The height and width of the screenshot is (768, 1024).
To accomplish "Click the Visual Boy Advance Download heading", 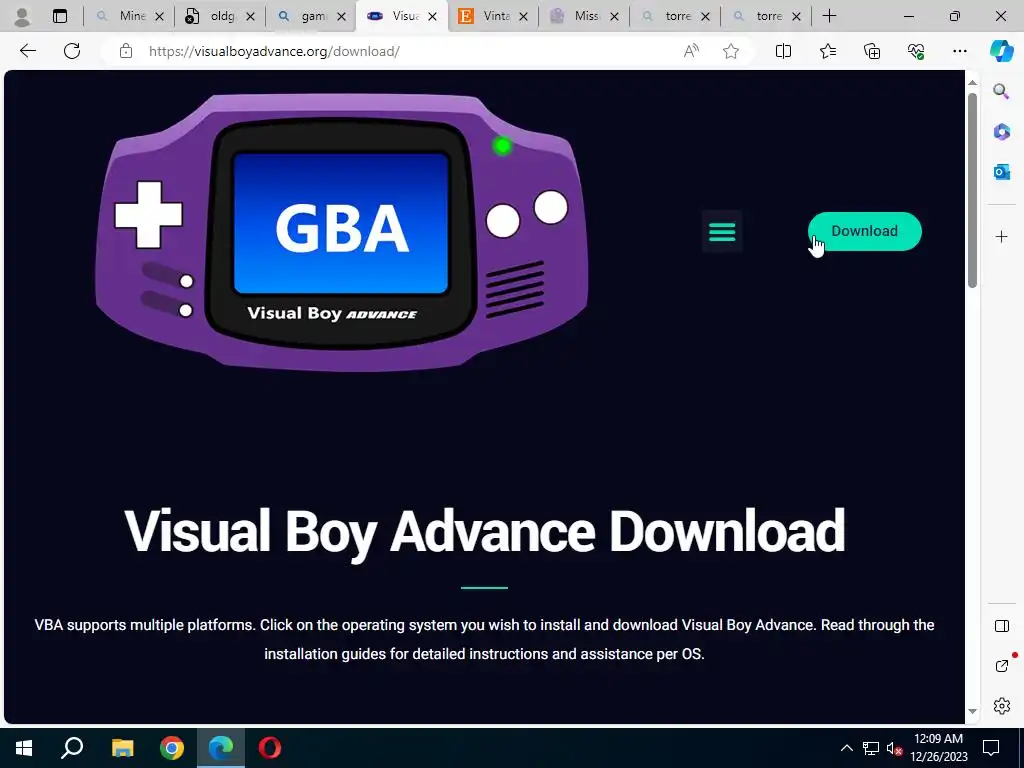I will click(485, 532).
